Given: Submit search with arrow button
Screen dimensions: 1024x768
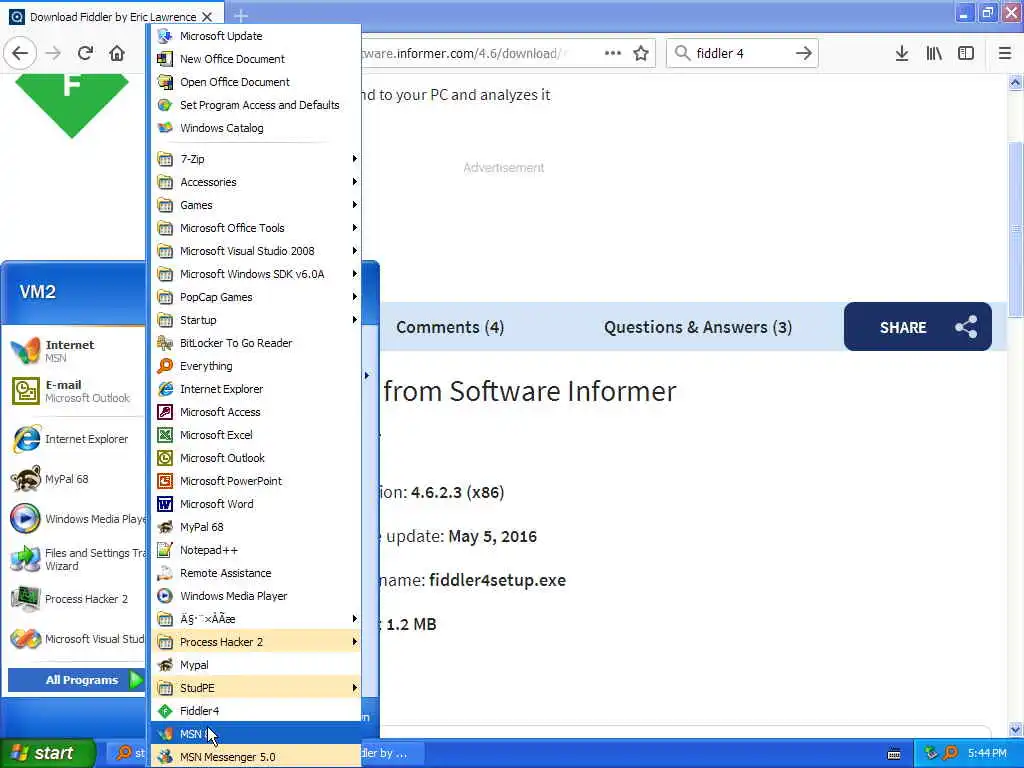Looking at the screenshot, I should tap(804, 53).
